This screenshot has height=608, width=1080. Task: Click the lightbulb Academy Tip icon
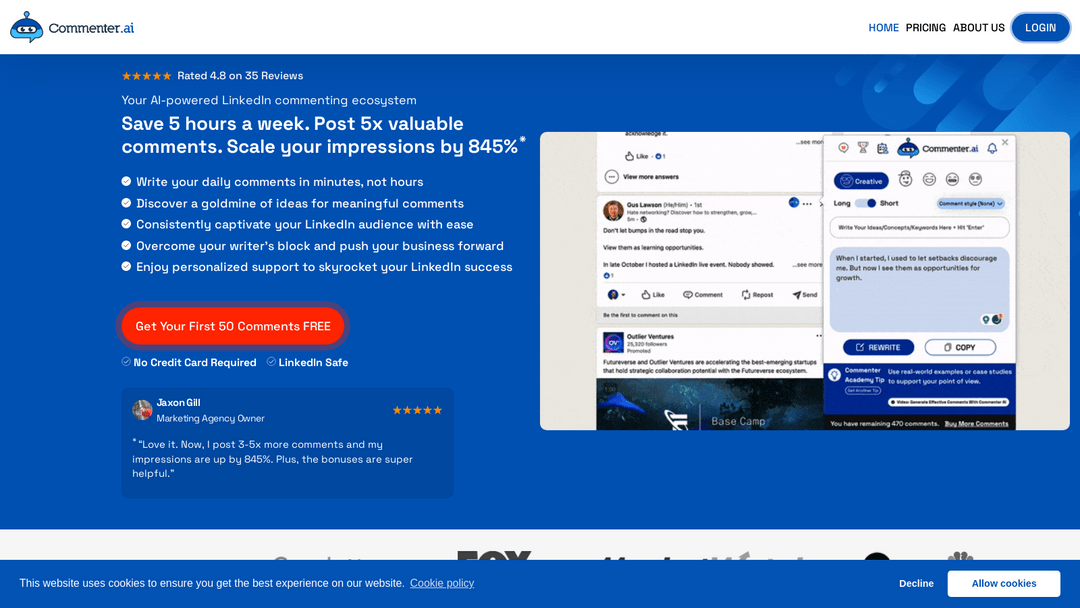click(834, 375)
